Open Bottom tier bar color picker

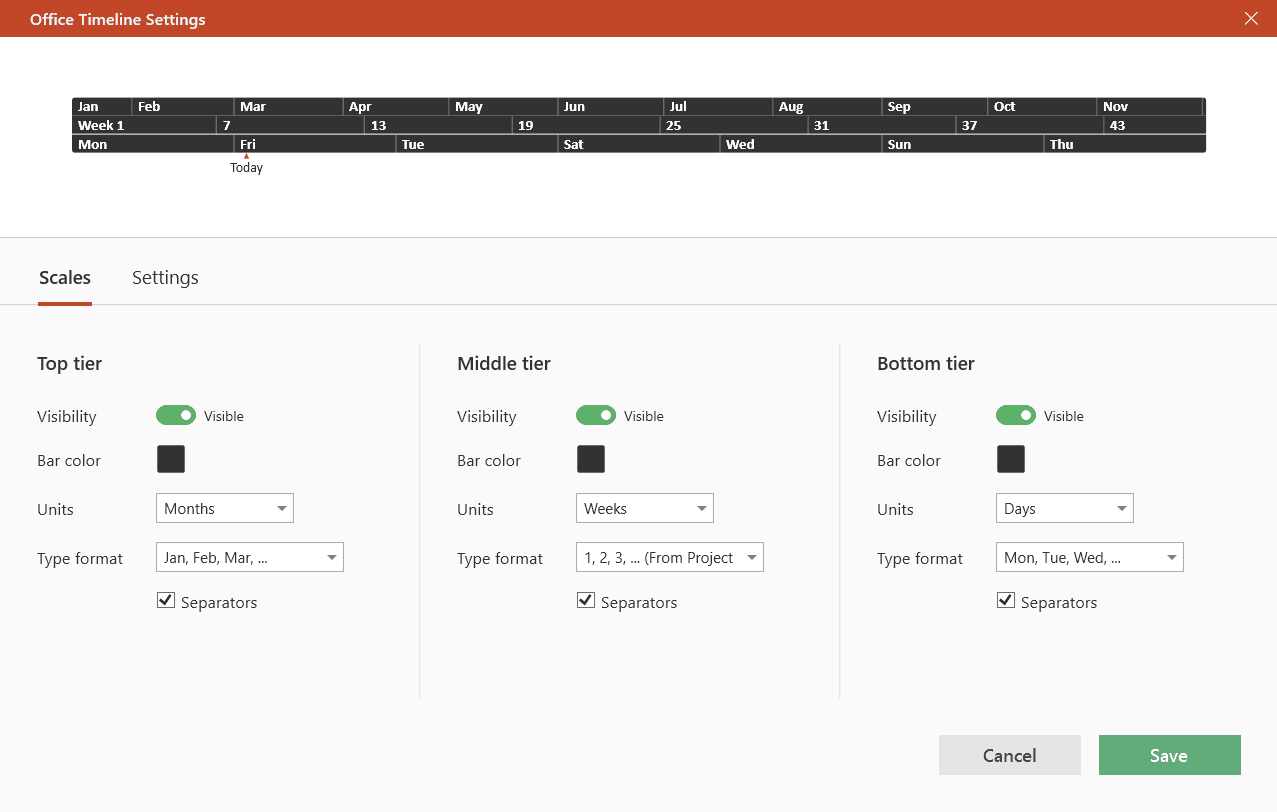click(1011, 459)
